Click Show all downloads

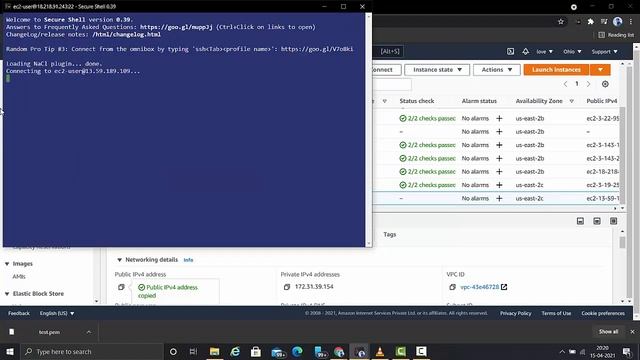pyautogui.click(x=608, y=331)
